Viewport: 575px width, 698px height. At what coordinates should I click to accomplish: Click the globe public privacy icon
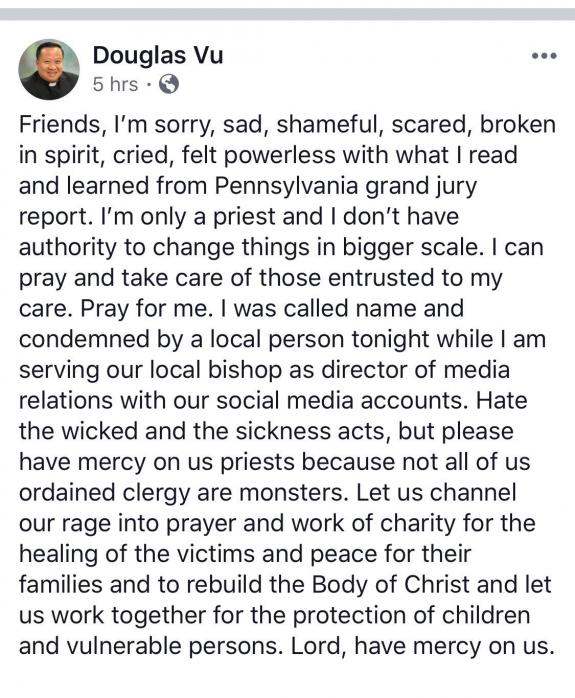(x=169, y=84)
